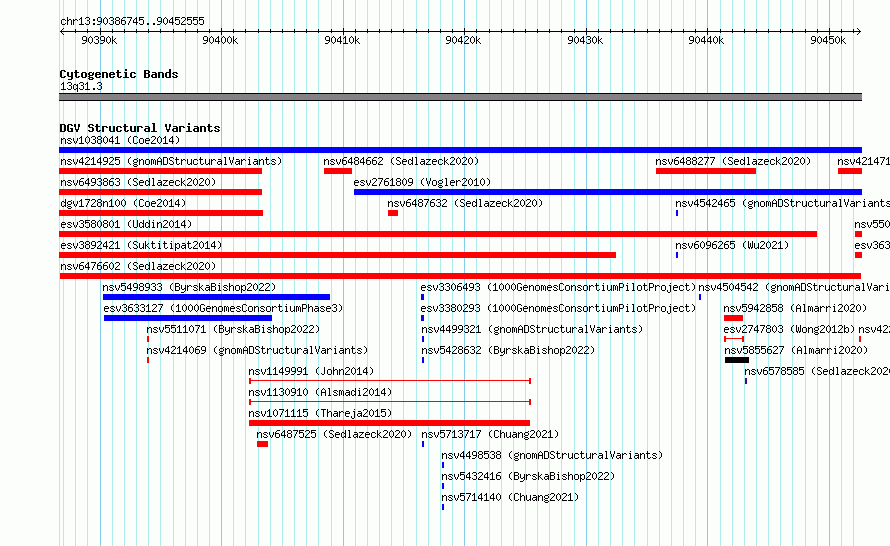
Task: Click nsv4214069 (gnomADStructuralVariants) label
Action: pos(257,350)
